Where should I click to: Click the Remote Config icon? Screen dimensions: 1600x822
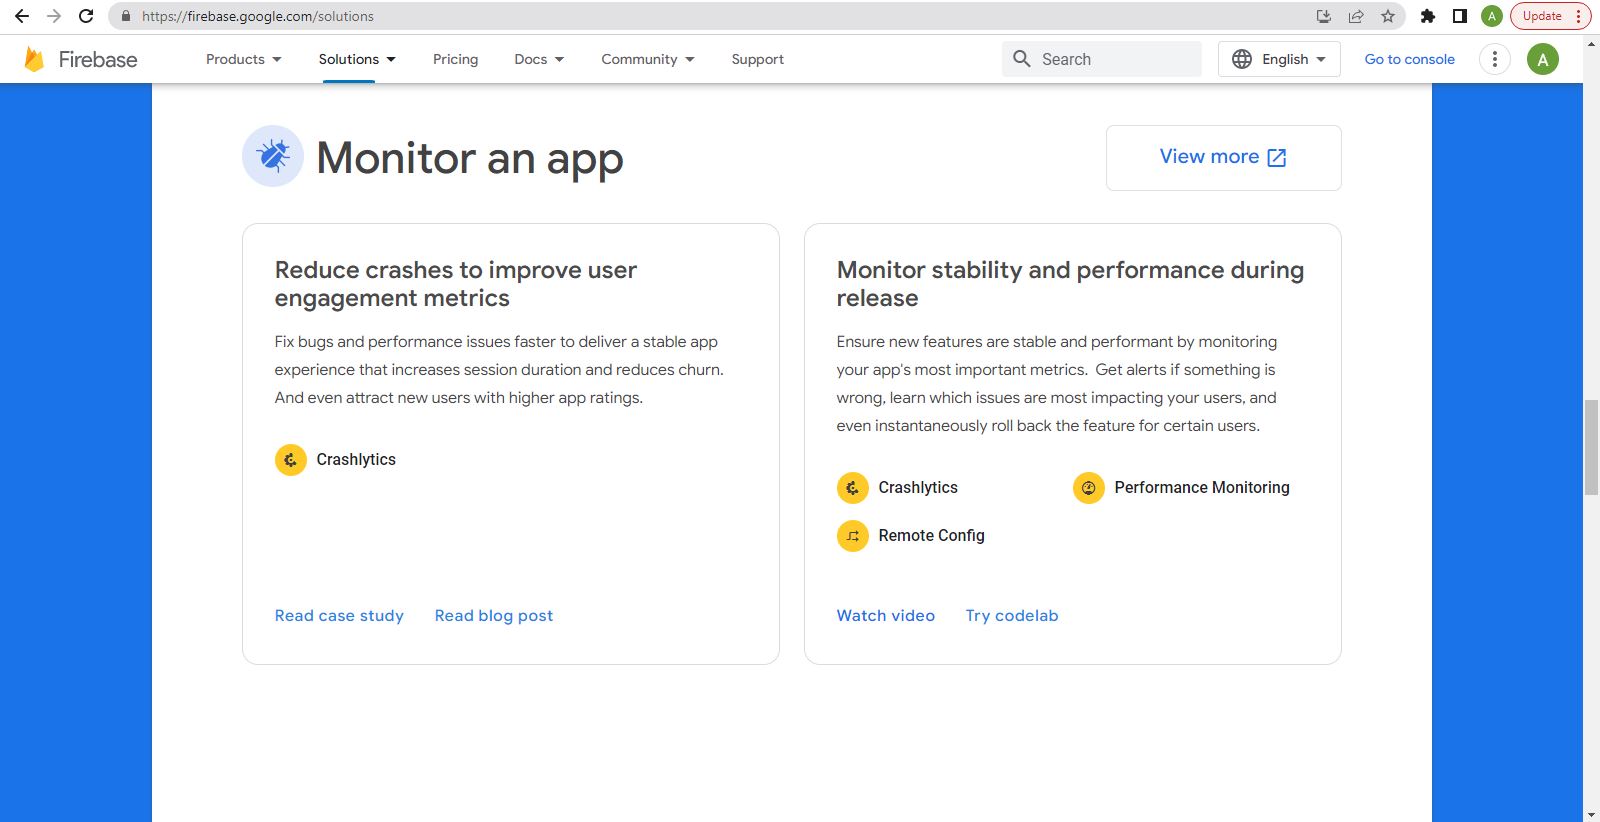pos(853,536)
